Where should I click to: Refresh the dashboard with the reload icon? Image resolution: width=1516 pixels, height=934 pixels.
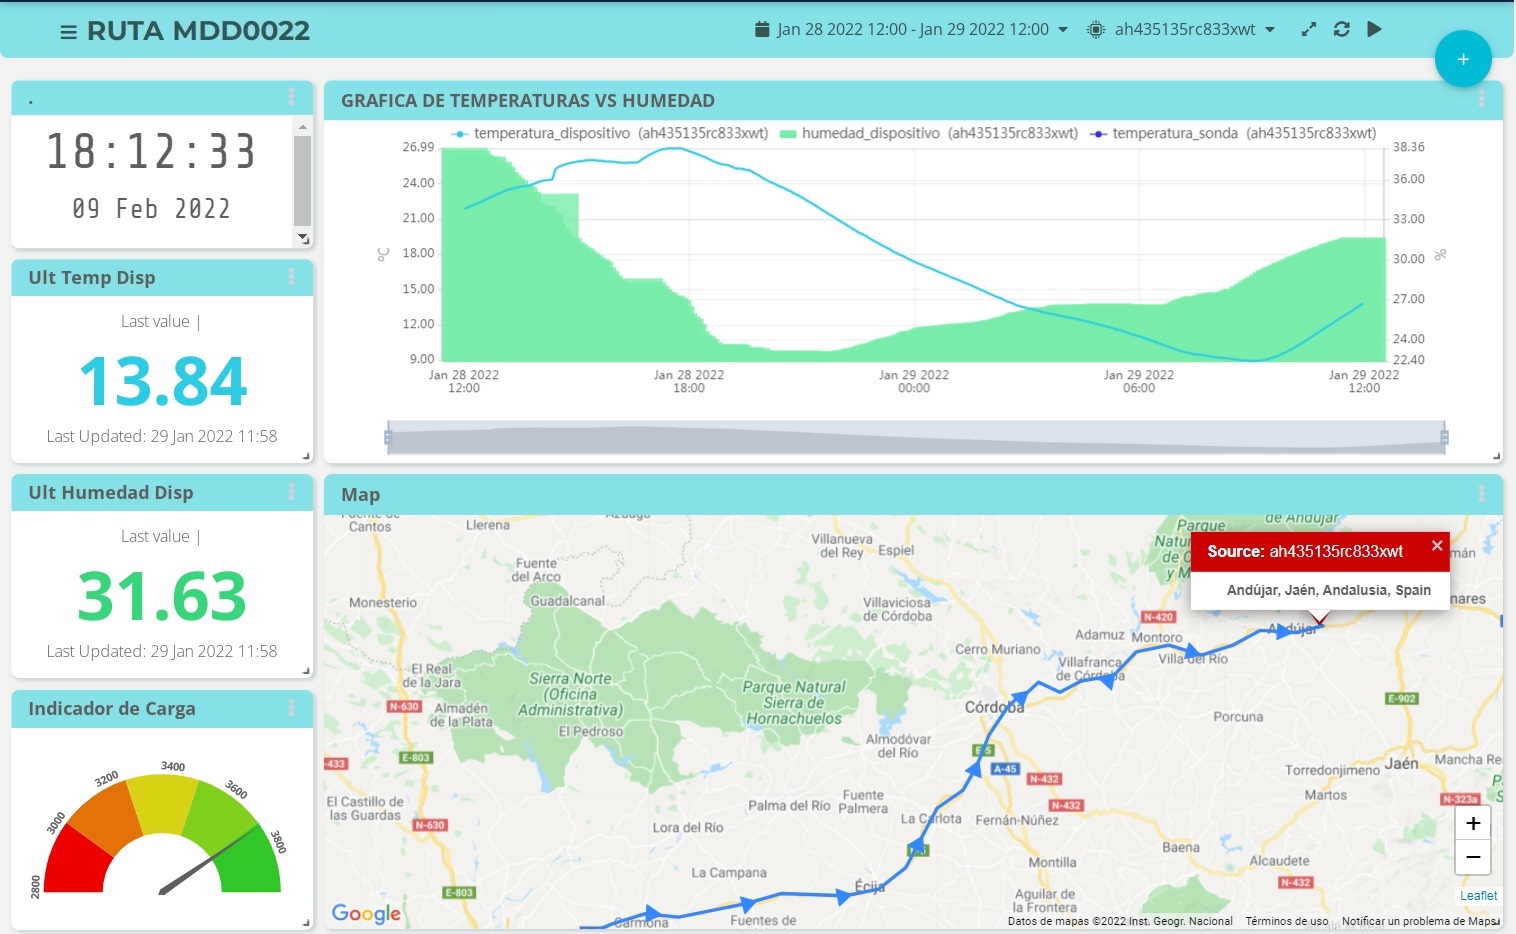1342,30
